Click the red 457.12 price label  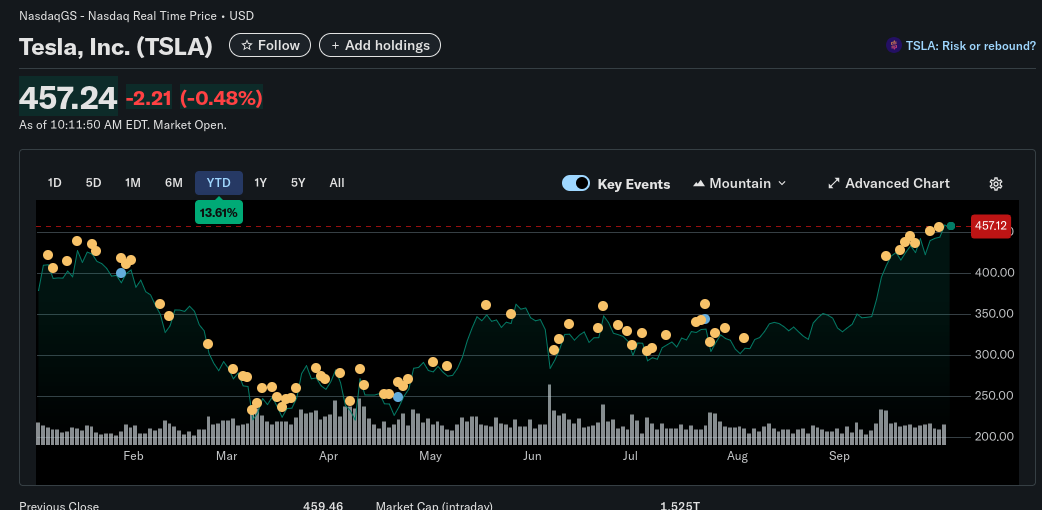(x=990, y=226)
